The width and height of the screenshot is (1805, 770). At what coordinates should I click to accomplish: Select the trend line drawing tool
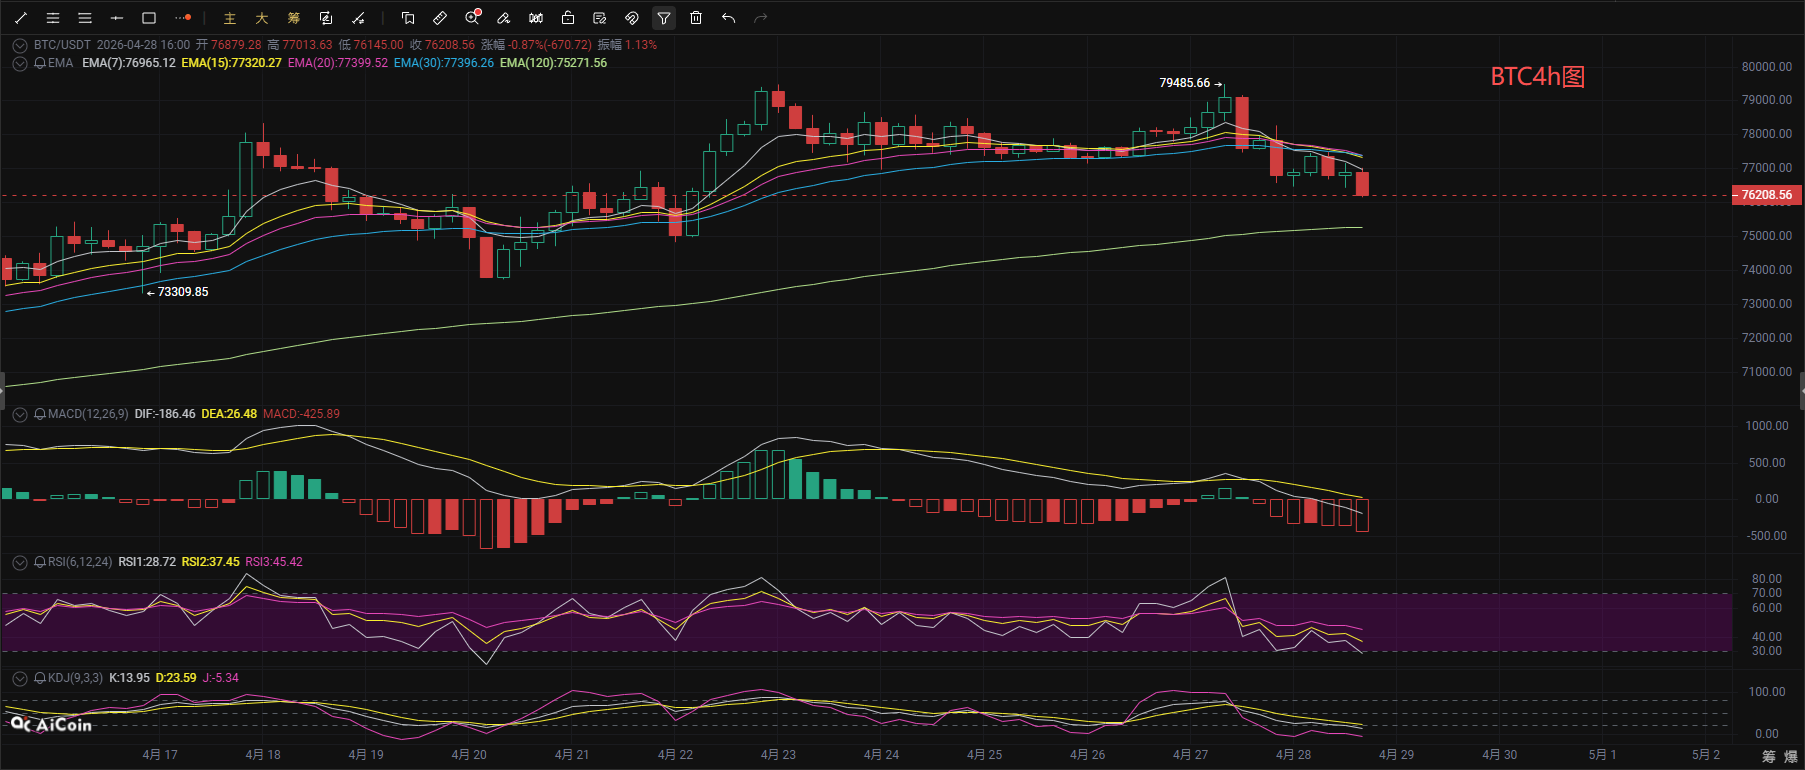pos(21,18)
